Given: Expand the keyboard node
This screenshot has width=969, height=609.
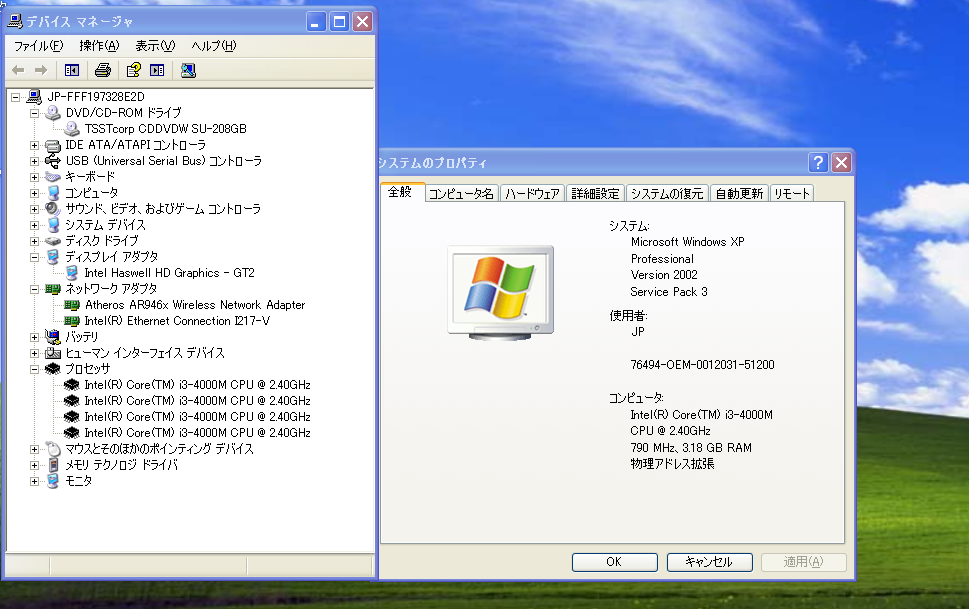Looking at the screenshot, I should (x=34, y=177).
